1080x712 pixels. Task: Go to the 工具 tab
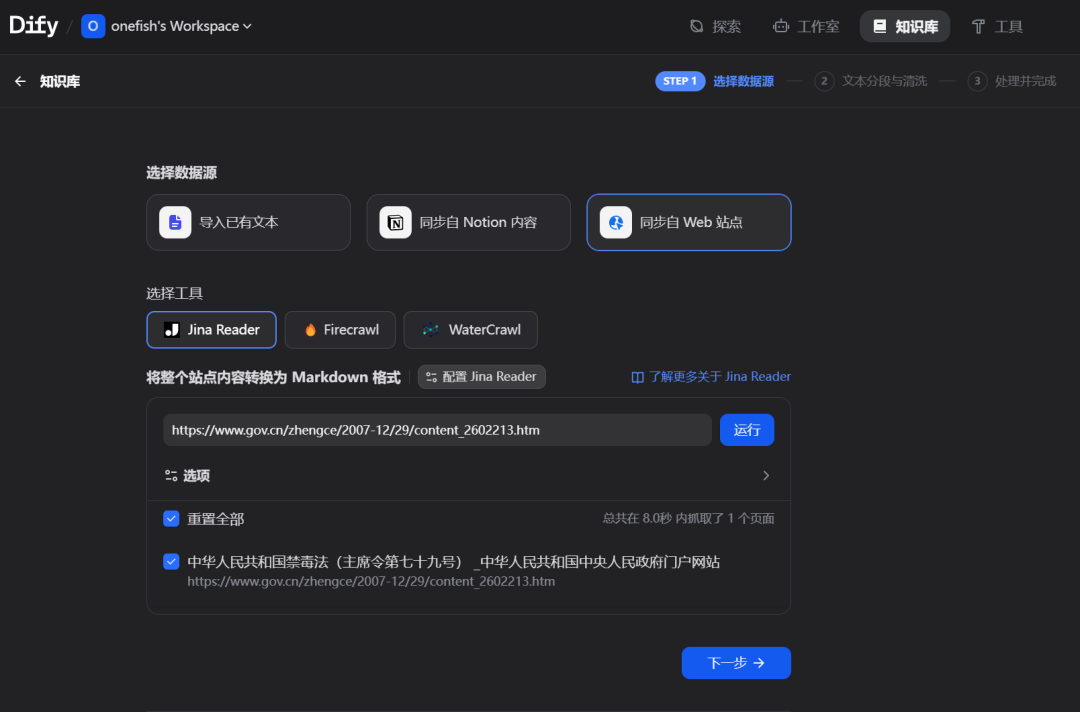997,27
